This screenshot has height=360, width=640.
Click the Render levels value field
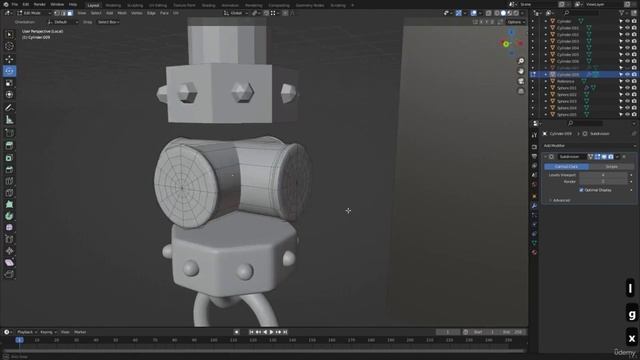(x=603, y=182)
